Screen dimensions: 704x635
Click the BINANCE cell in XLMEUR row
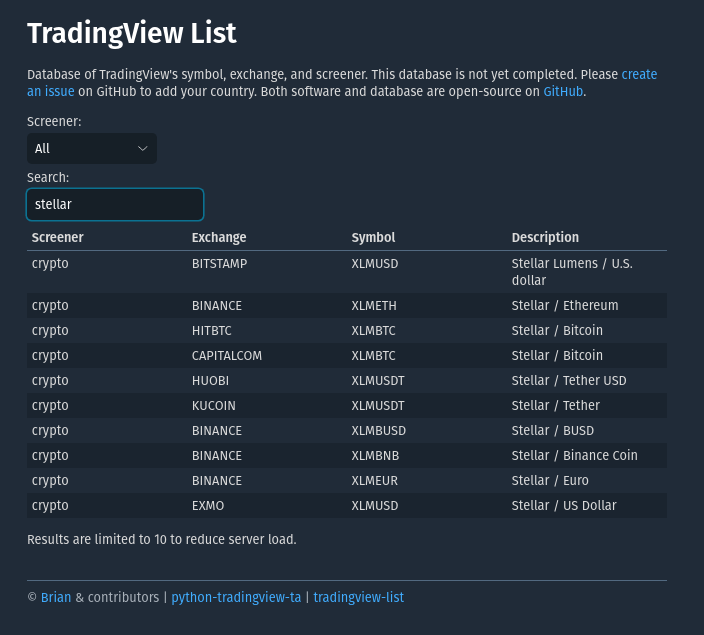coord(217,481)
